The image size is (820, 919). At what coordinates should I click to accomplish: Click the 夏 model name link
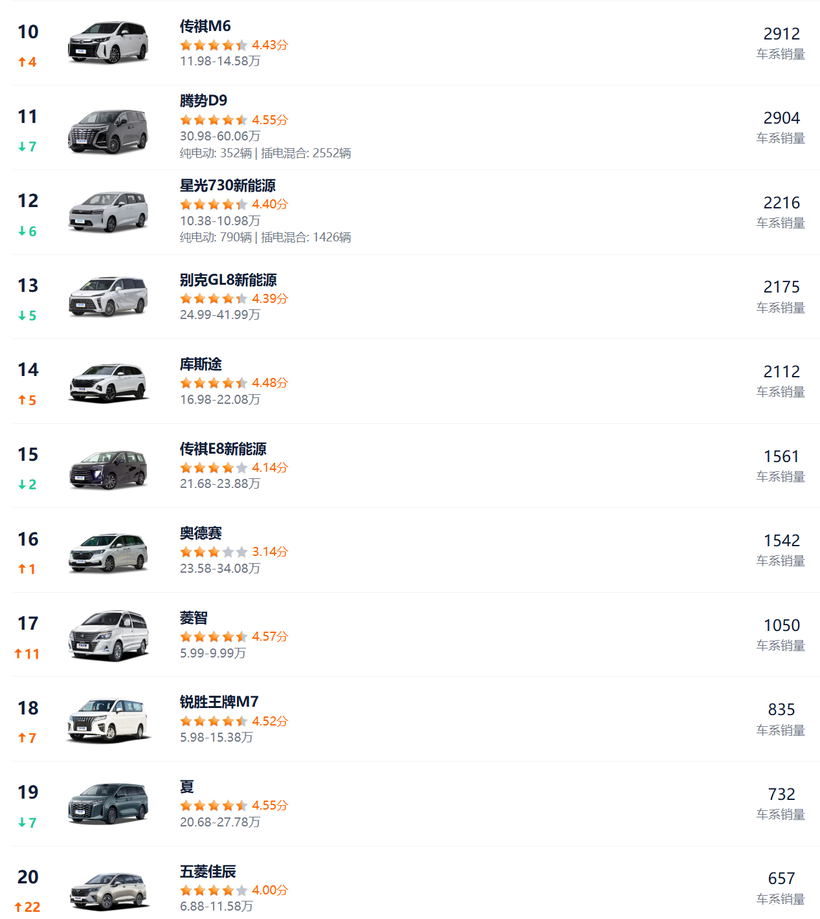pos(187,787)
